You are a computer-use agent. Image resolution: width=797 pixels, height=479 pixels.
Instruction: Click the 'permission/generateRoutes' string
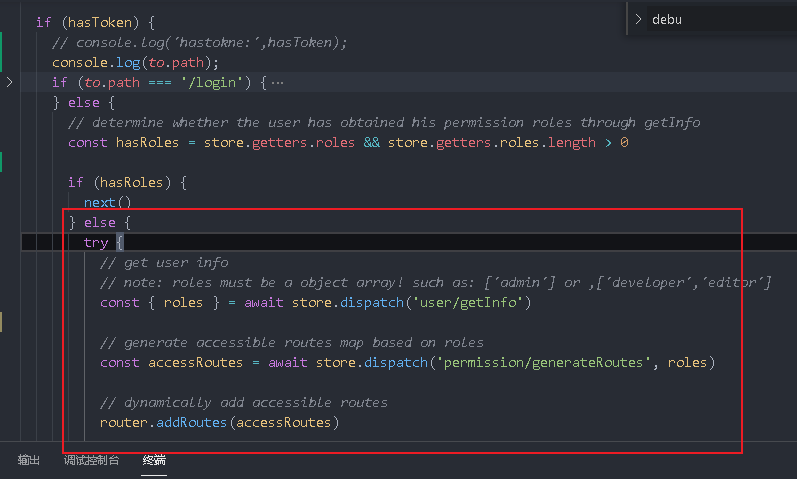[x=543, y=363]
